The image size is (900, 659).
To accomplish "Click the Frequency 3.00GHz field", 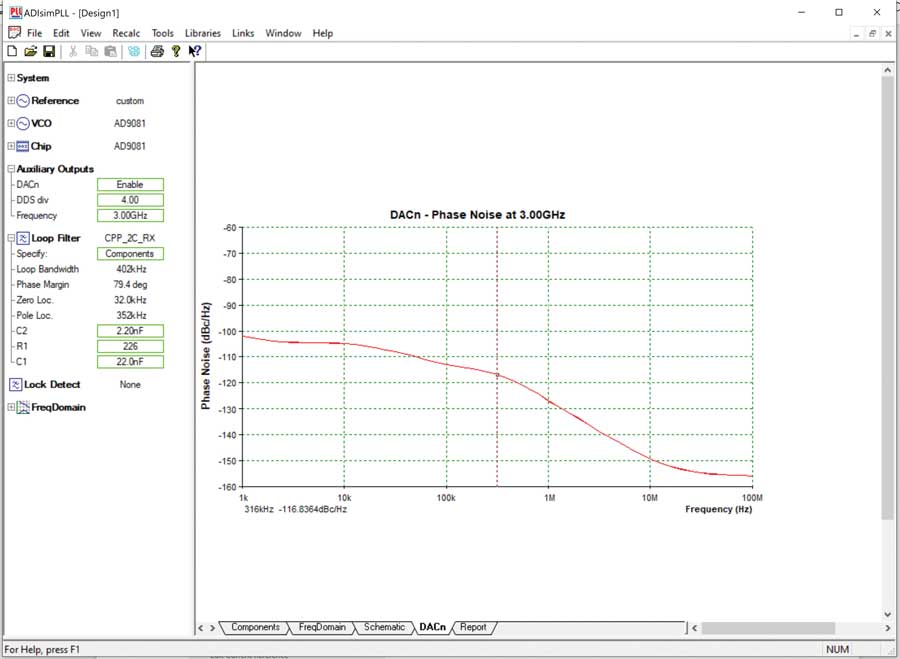I will [x=130, y=215].
